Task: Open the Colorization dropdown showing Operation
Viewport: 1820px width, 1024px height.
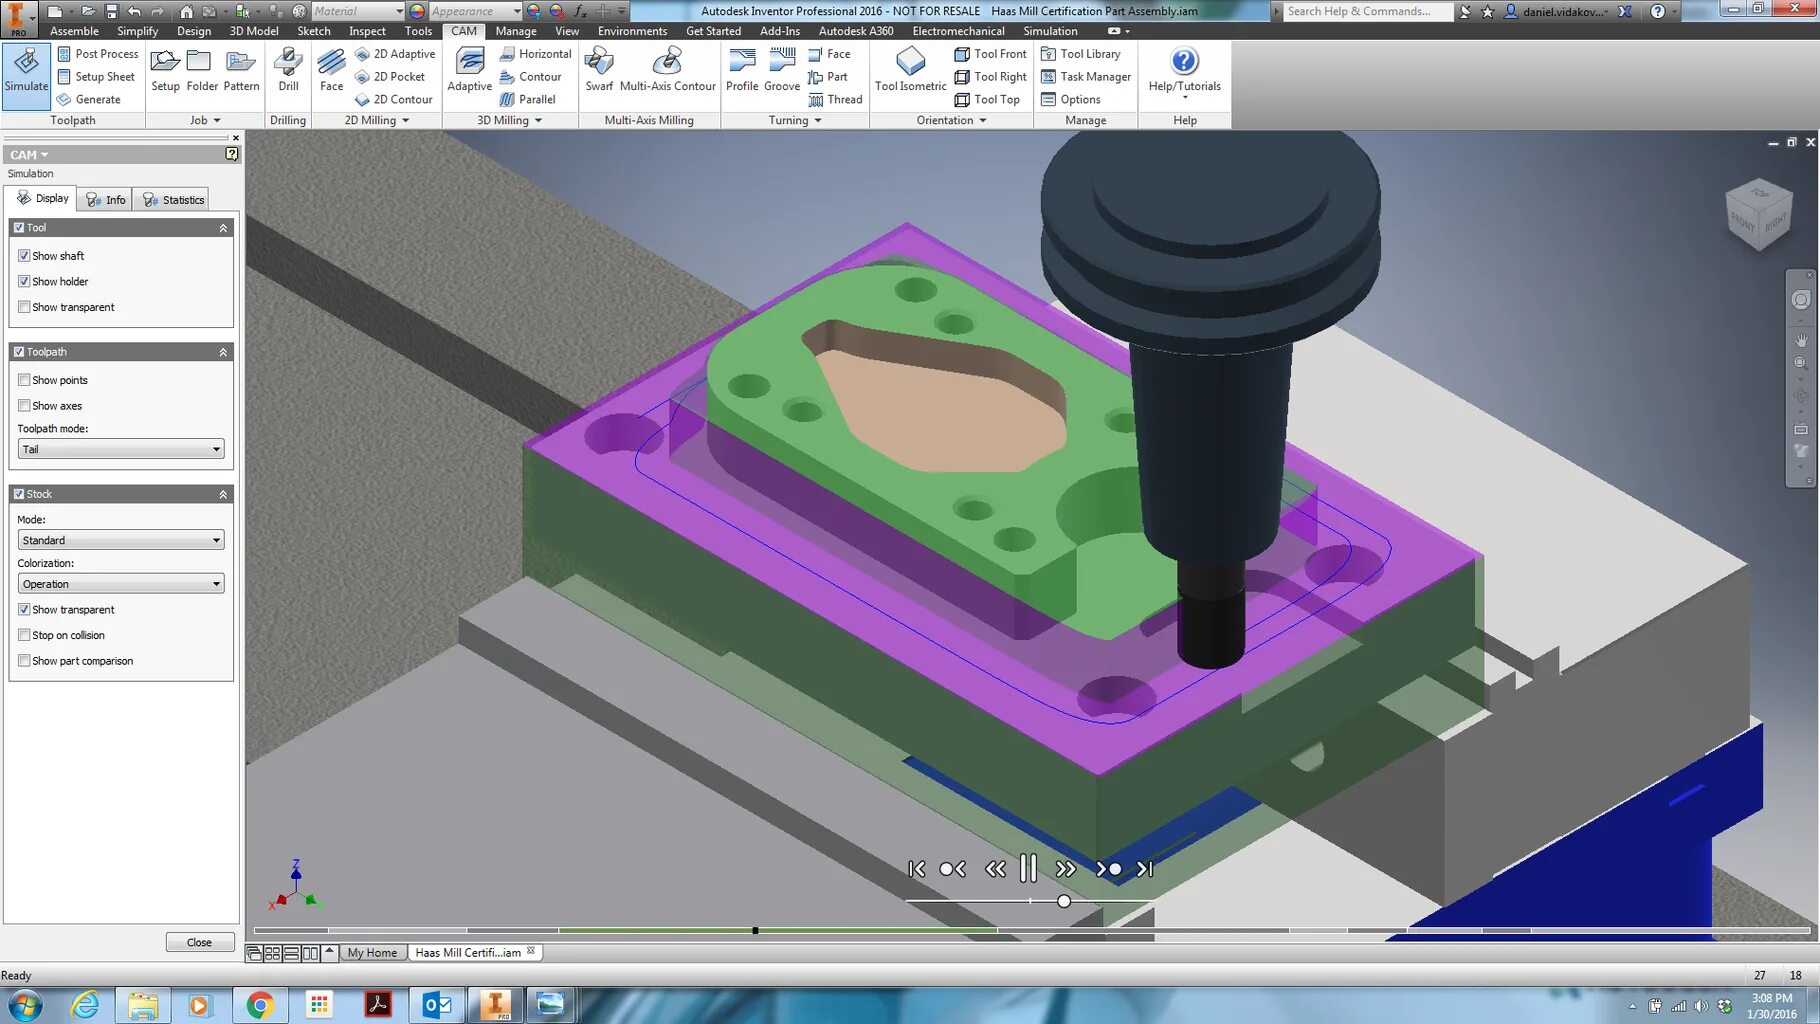Action: tap(121, 584)
